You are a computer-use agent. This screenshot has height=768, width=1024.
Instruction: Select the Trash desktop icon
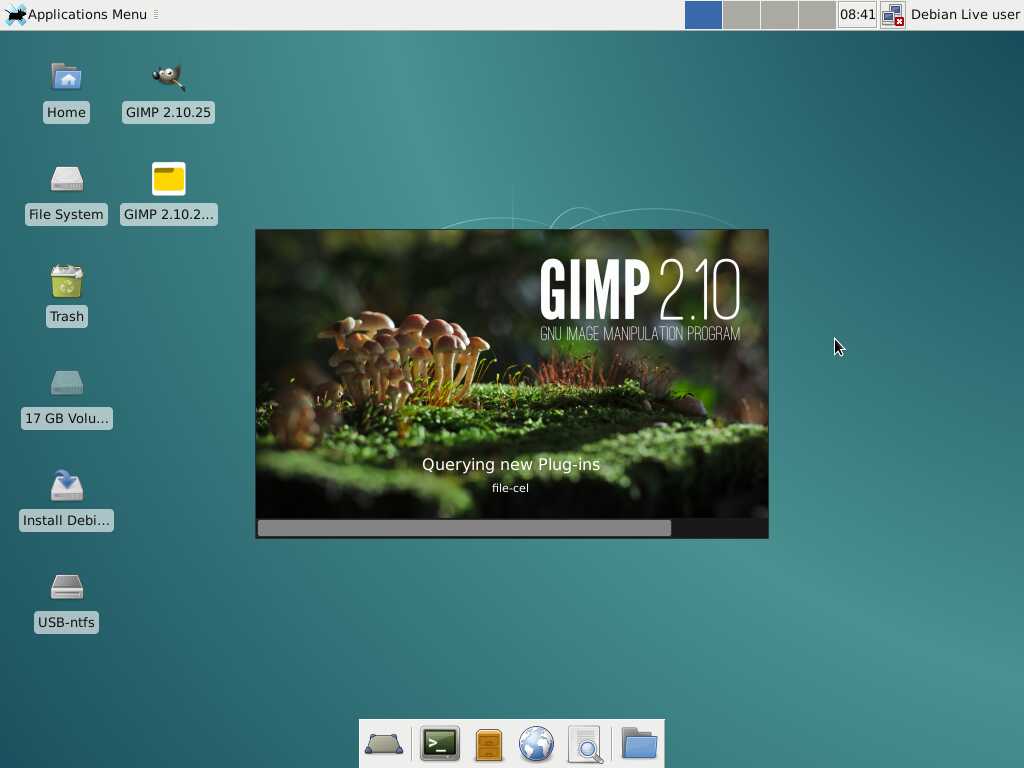pos(66,281)
